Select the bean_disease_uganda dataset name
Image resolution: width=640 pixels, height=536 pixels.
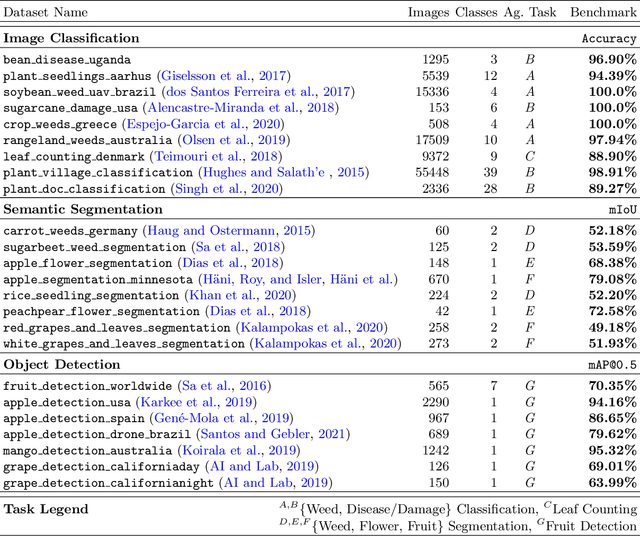[x=67, y=60]
